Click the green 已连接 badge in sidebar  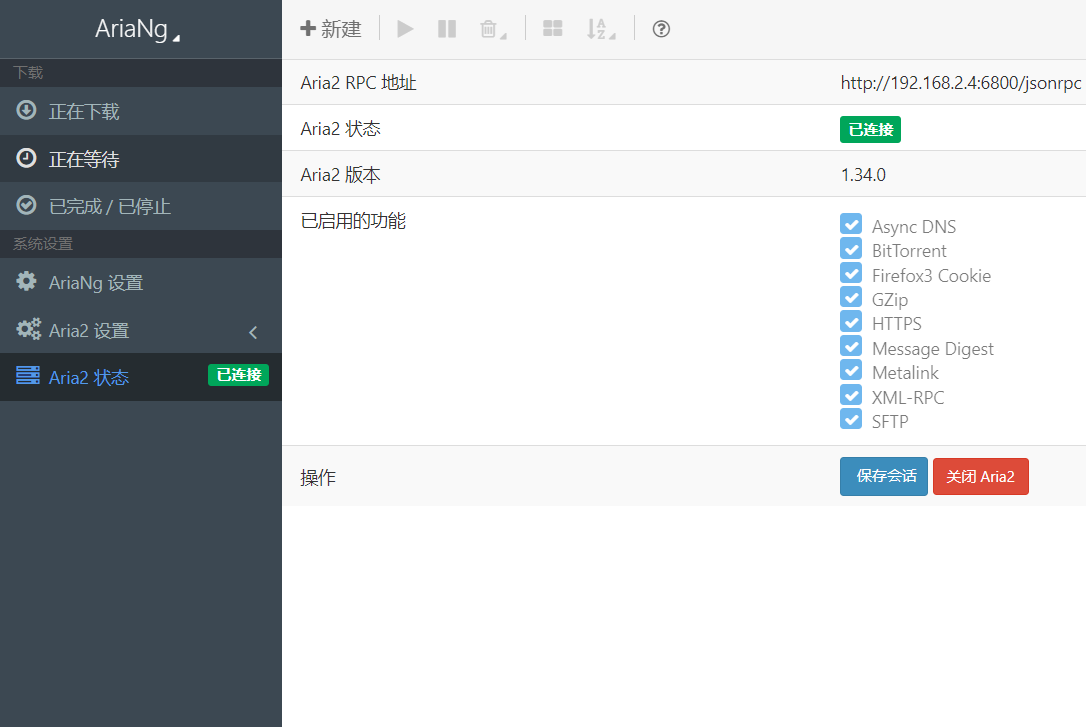(238, 375)
